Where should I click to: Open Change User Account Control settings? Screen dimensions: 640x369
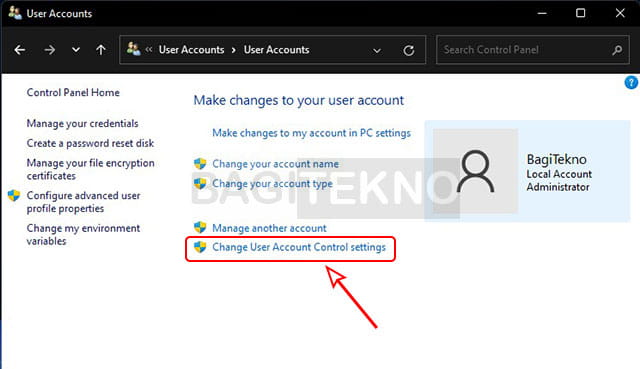[x=299, y=247]
